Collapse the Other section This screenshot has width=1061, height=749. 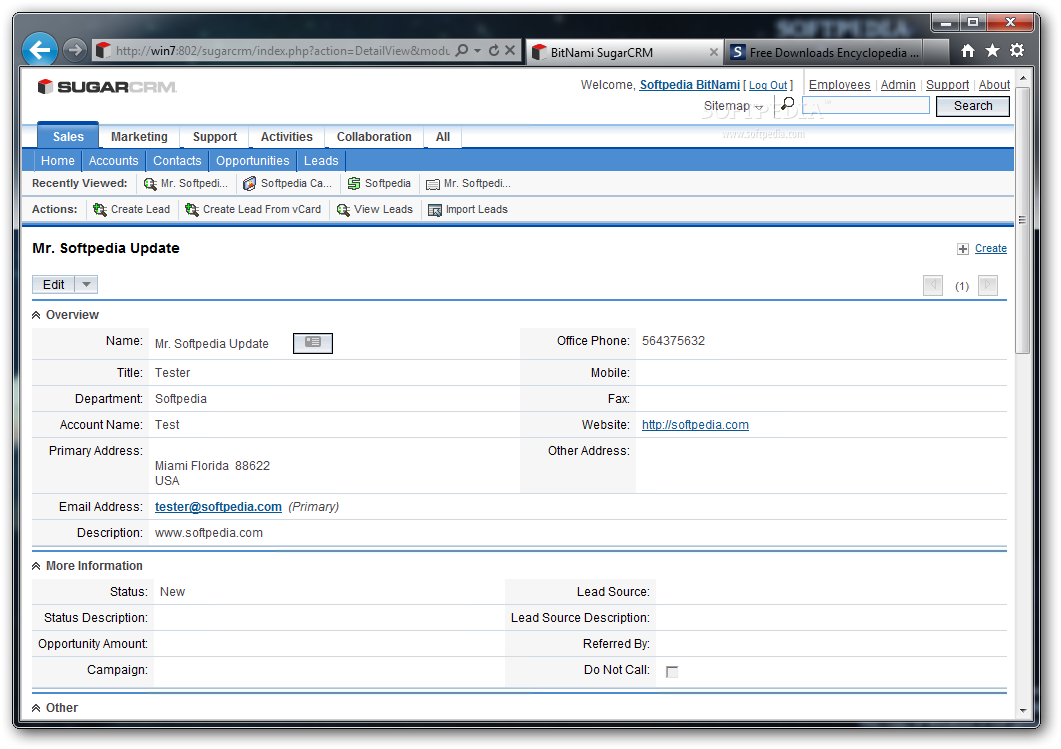click(36, 708)
